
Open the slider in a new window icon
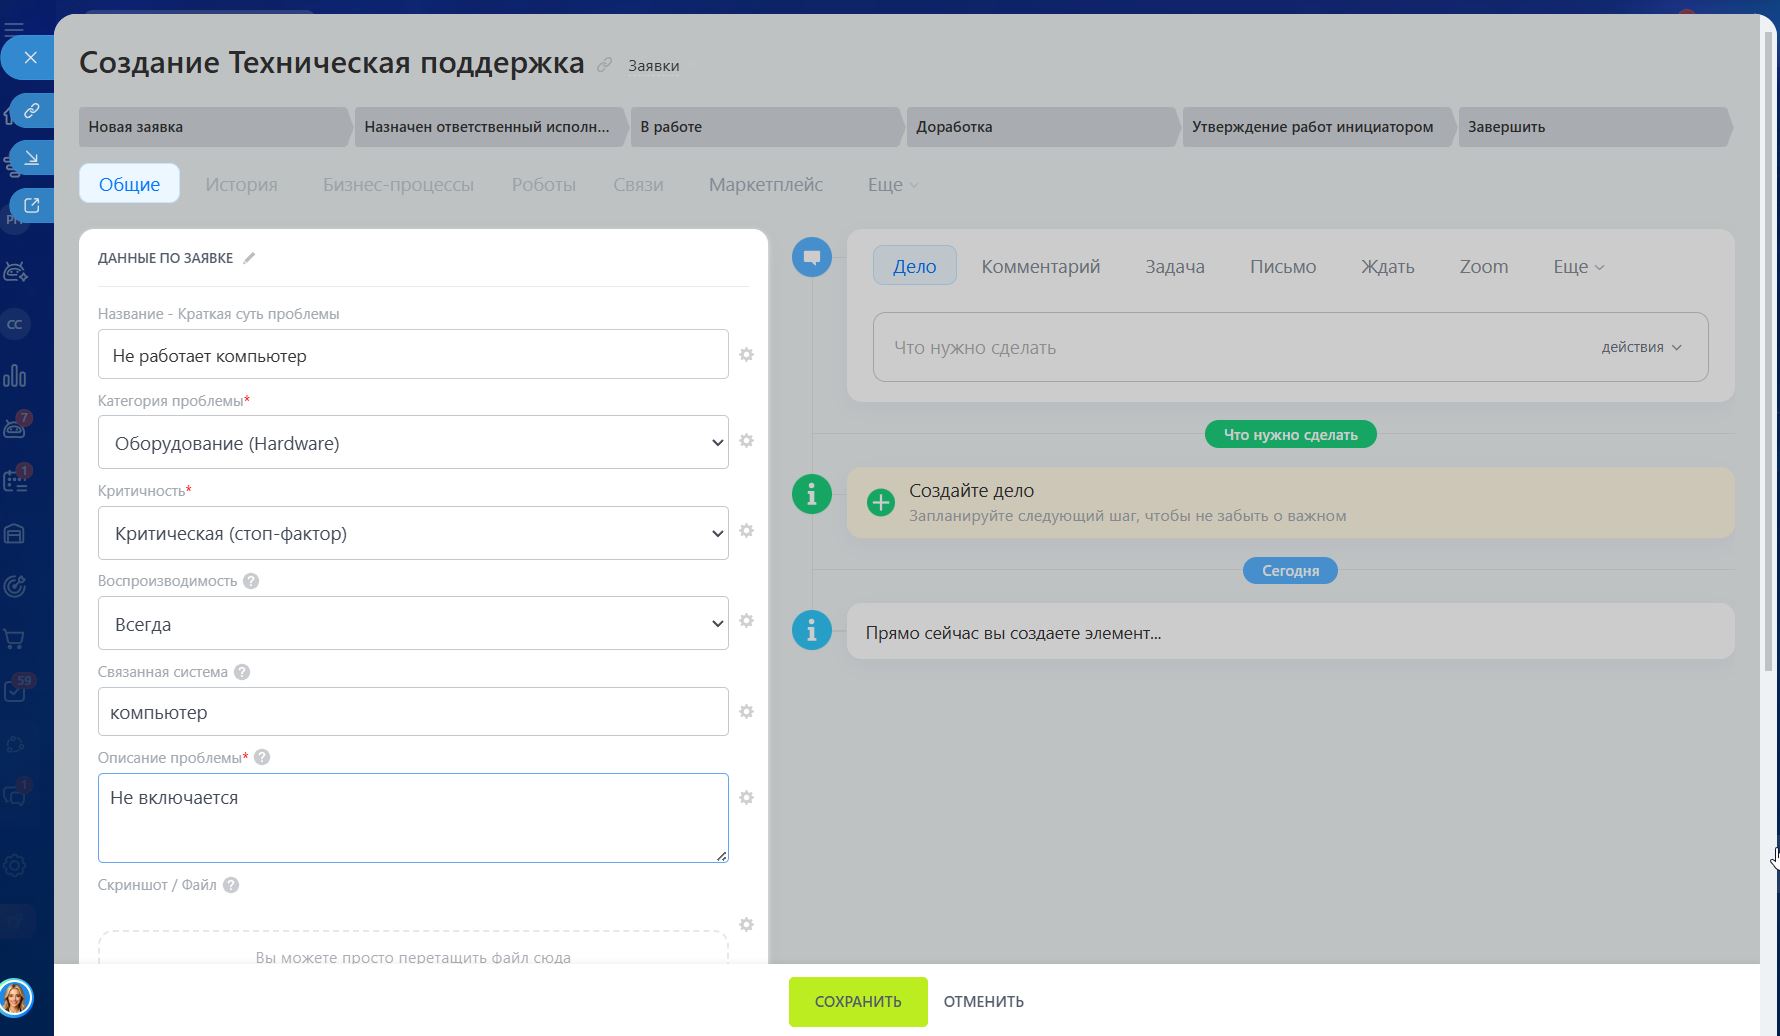31,205
